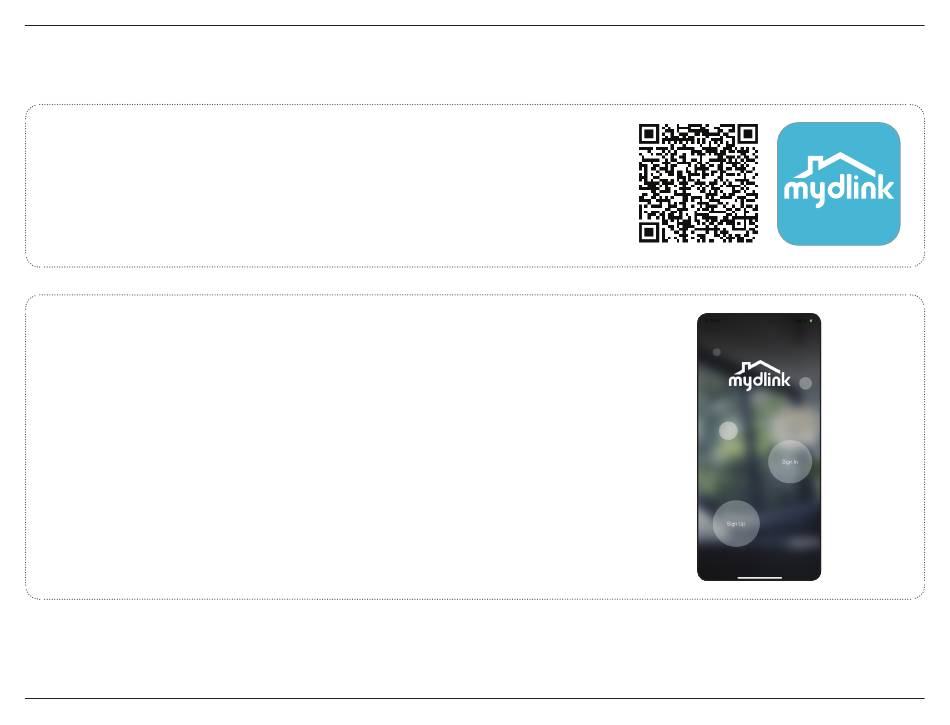Click the mydlink wordmark inside blue icon
The image size is (950, 725).
[x=839, y=190]
